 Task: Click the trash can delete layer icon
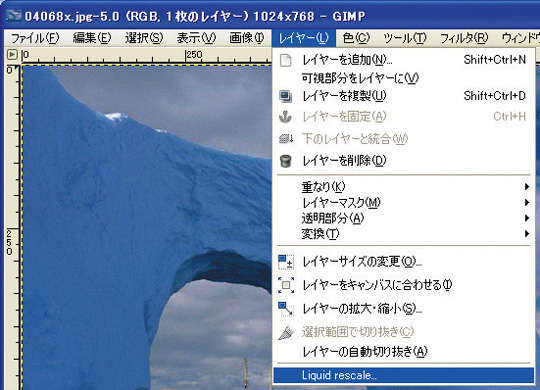tap(286, 161)
